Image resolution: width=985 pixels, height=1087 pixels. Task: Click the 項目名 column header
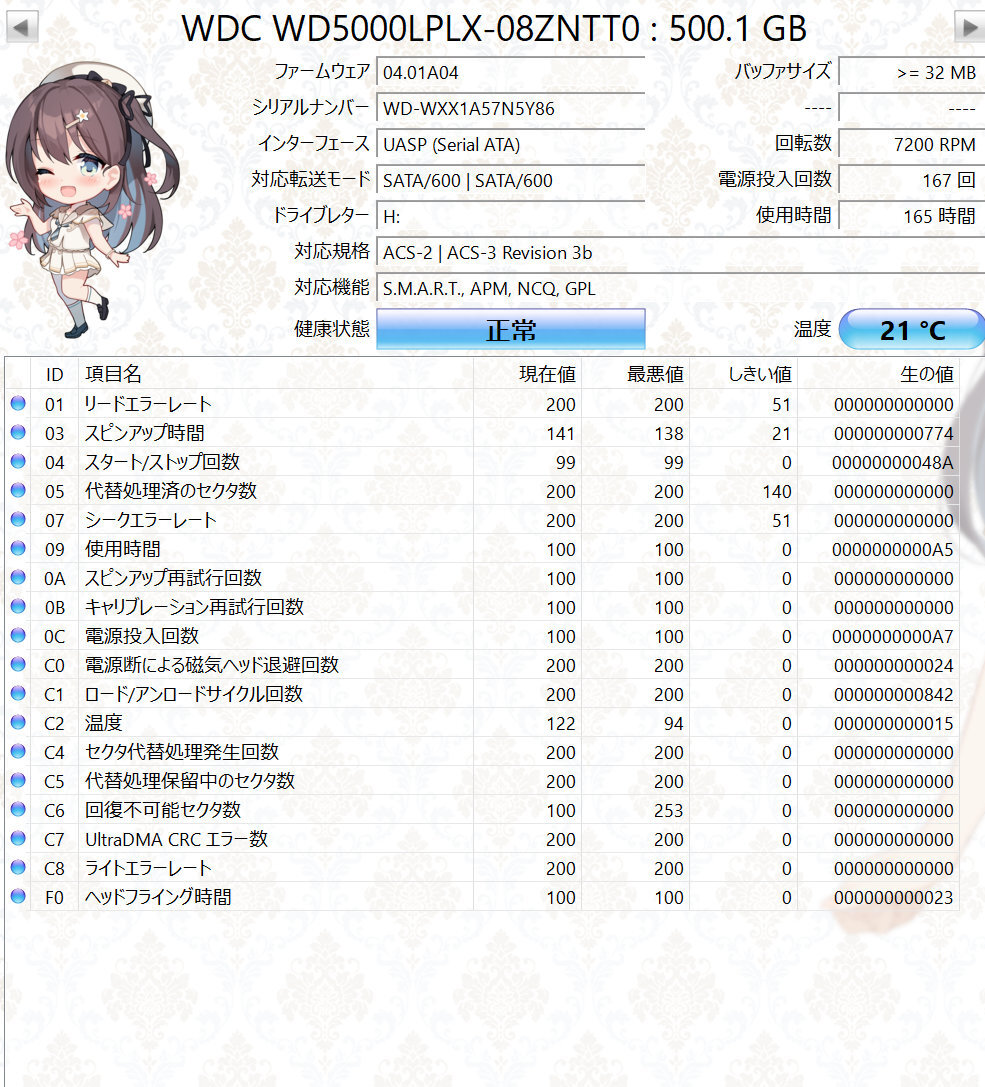pos(275,374)
